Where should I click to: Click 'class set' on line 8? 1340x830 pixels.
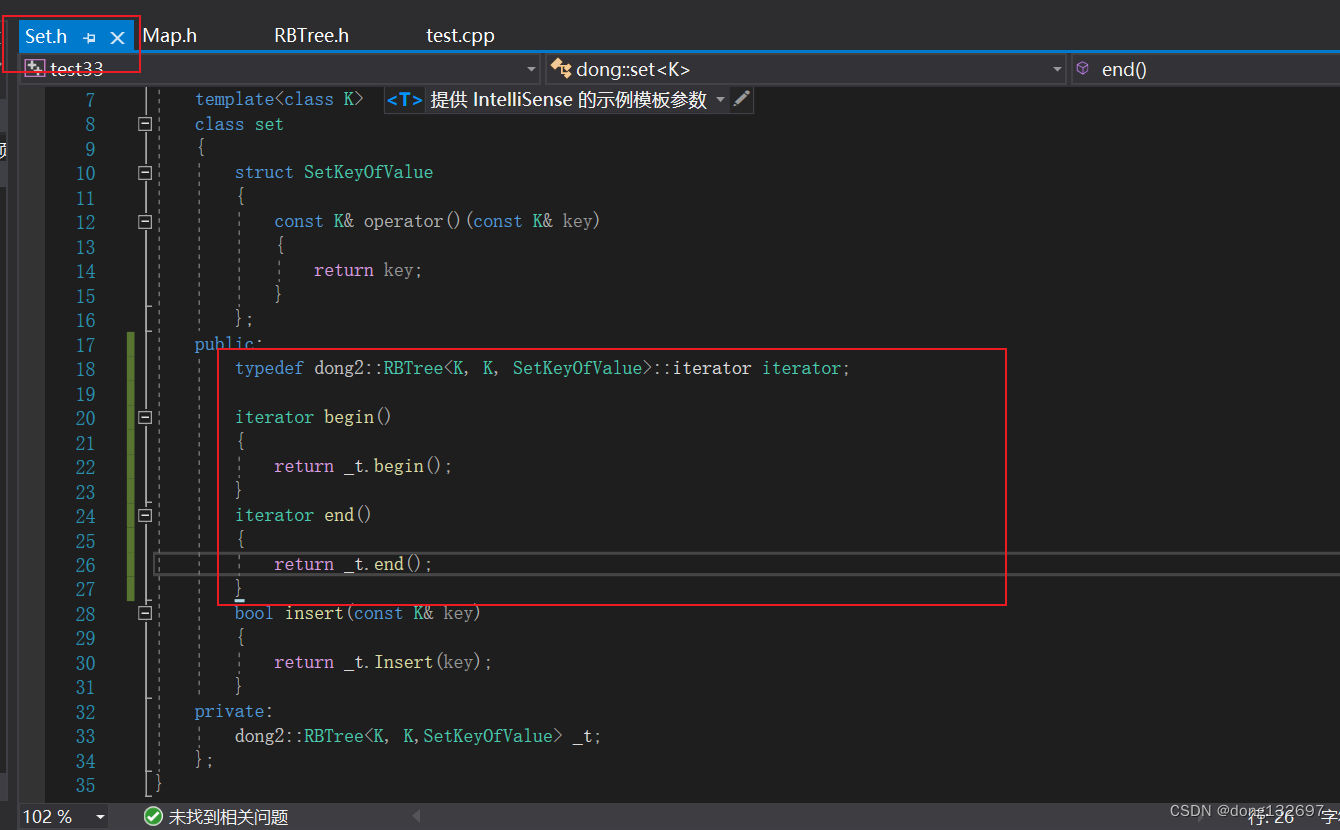pos(239,124)
